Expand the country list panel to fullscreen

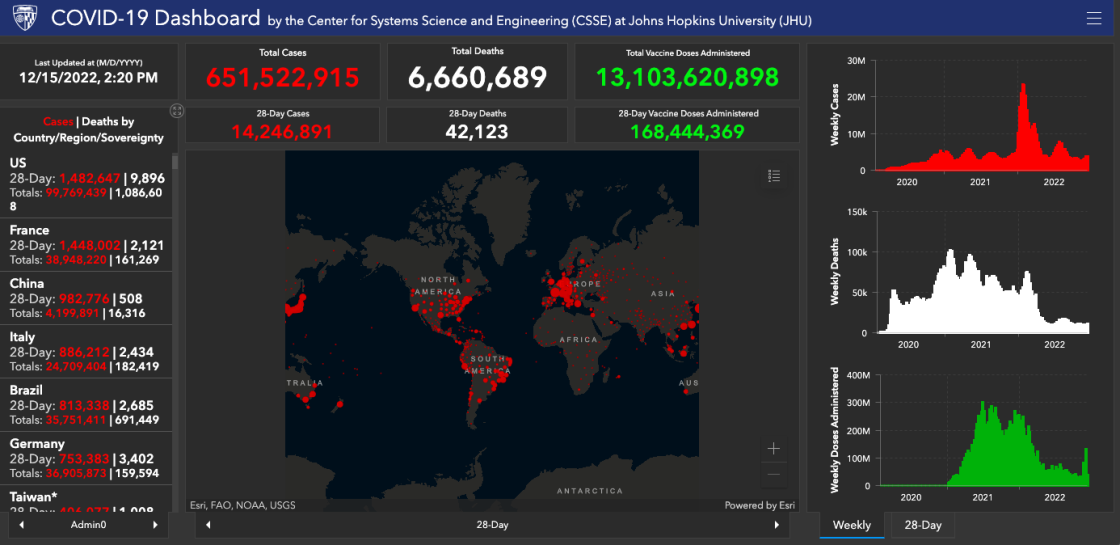[177, 110]
